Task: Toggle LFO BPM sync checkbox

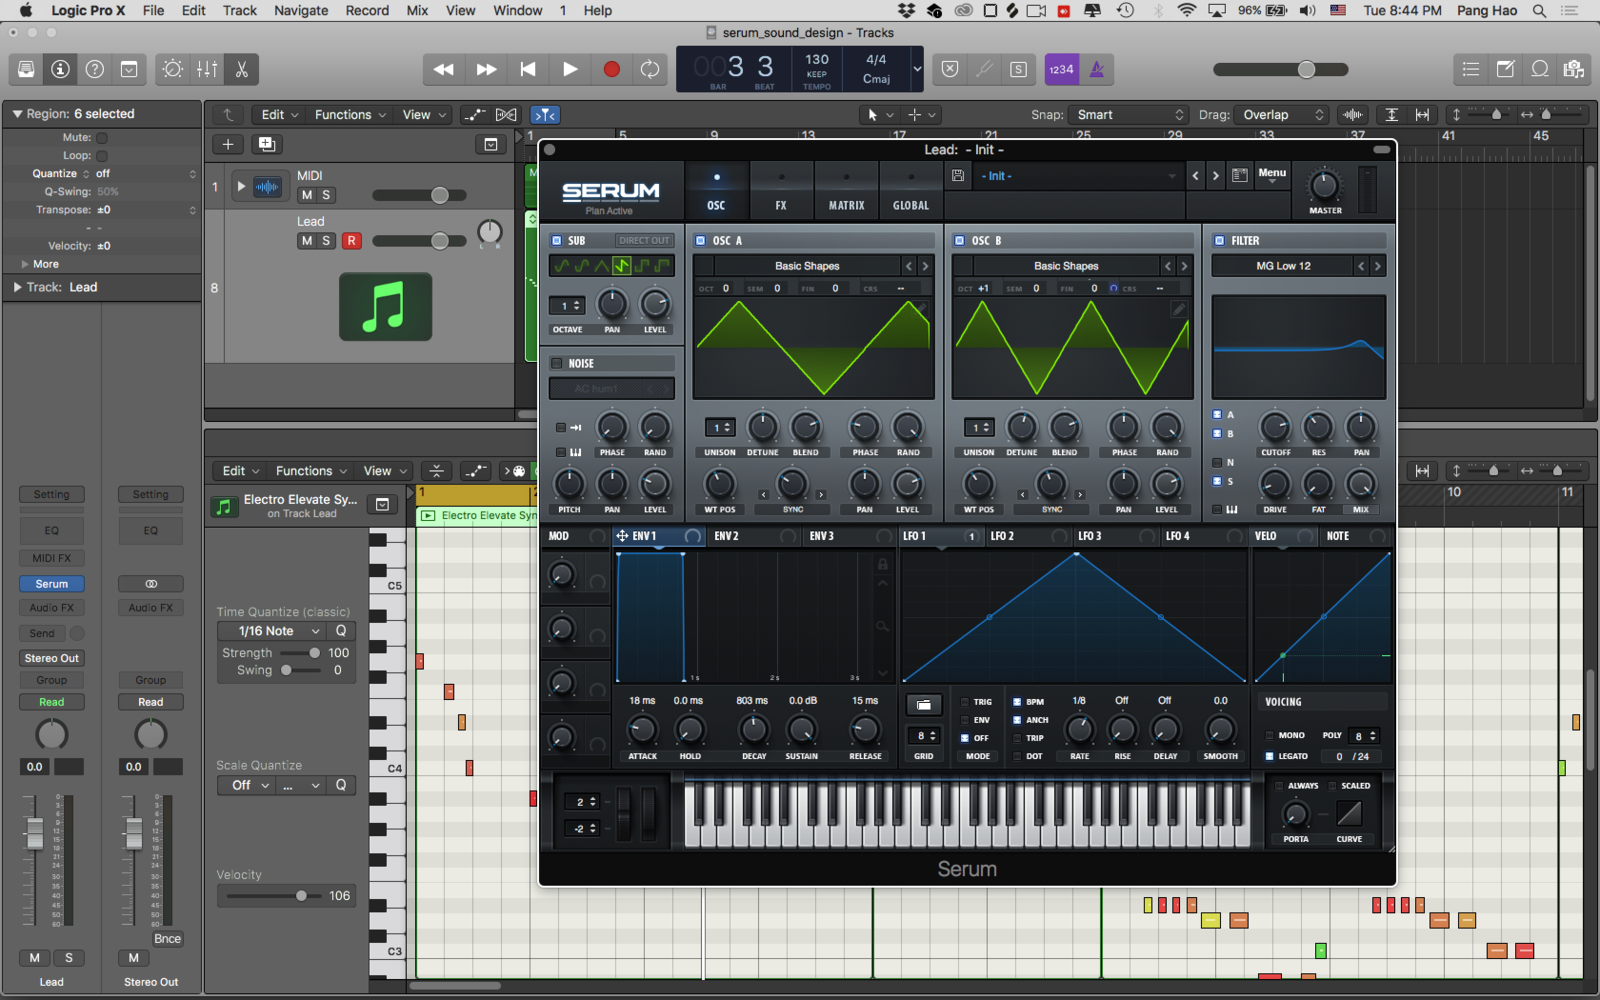Action: point(1017,702)
